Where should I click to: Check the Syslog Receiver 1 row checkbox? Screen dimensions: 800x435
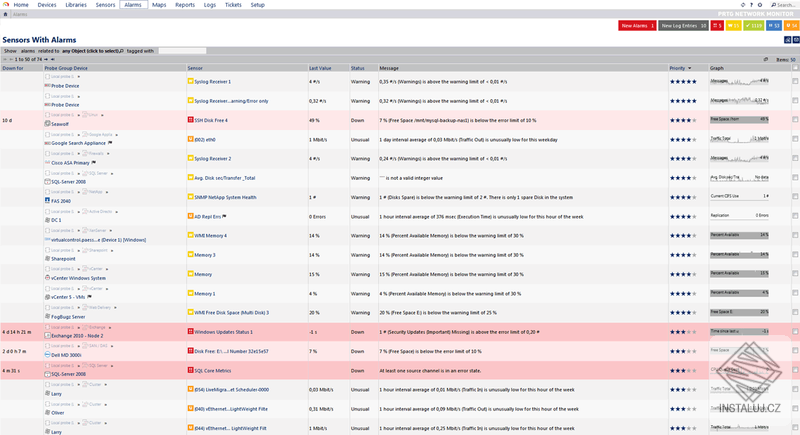click(x=795, y=81)
